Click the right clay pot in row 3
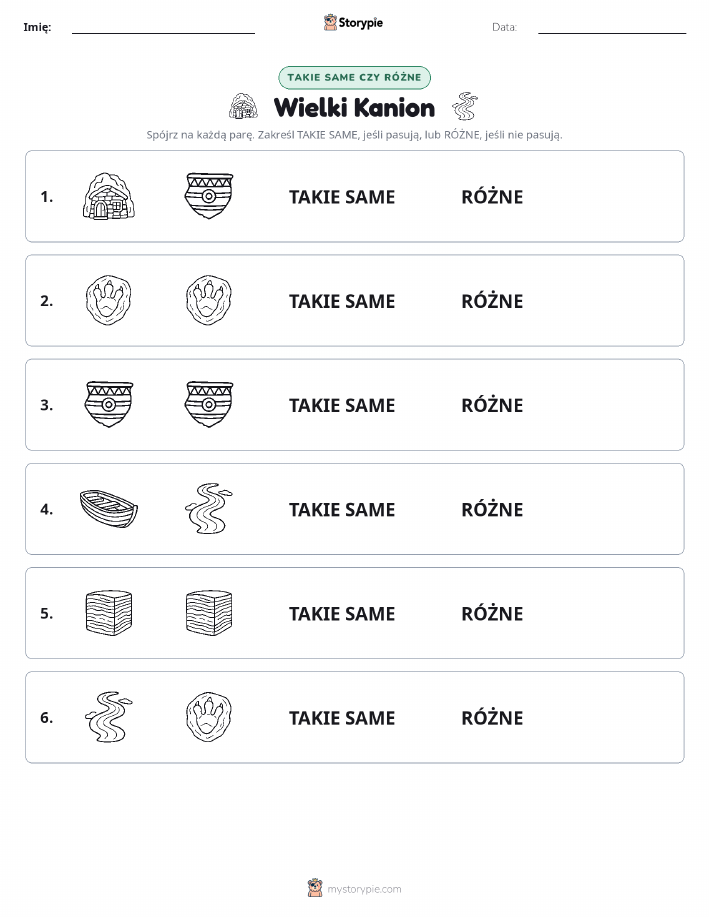Image resolution: width=709 pixels, height=917 pixels. pos(209,404)
